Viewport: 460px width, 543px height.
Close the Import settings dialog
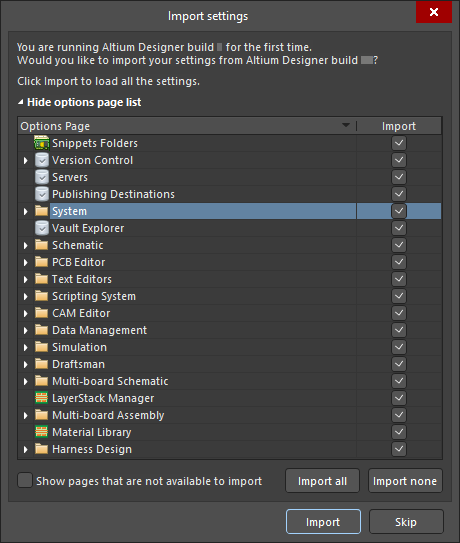coord(434,12)
